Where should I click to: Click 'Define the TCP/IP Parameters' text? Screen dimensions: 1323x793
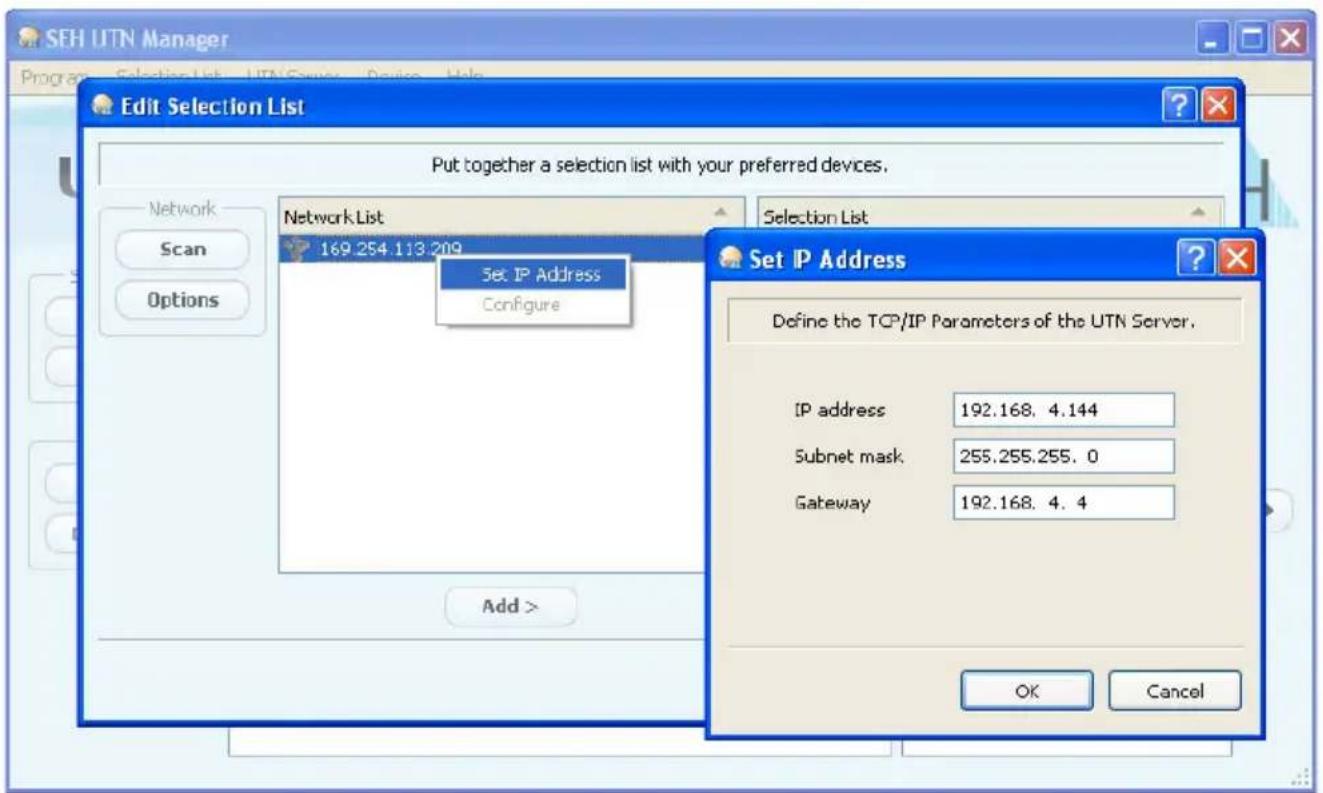tap(984, 324)
